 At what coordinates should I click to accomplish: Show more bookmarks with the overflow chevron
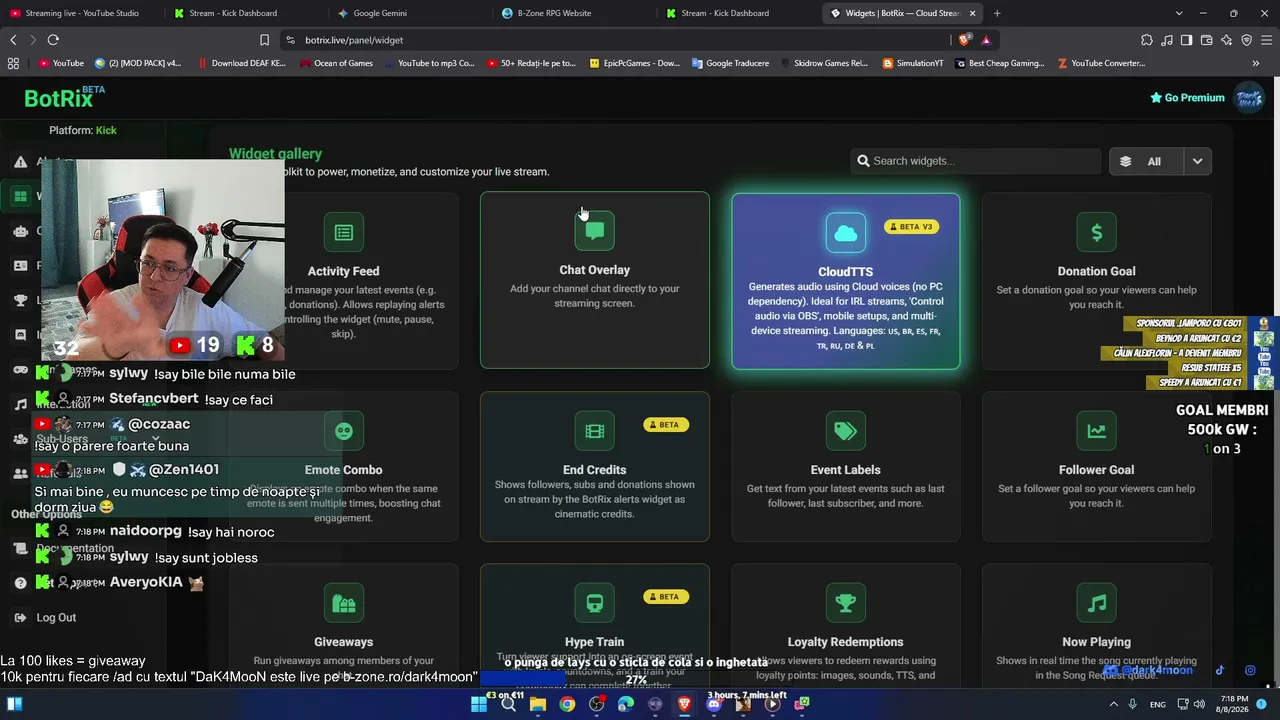coord(1255,63)
